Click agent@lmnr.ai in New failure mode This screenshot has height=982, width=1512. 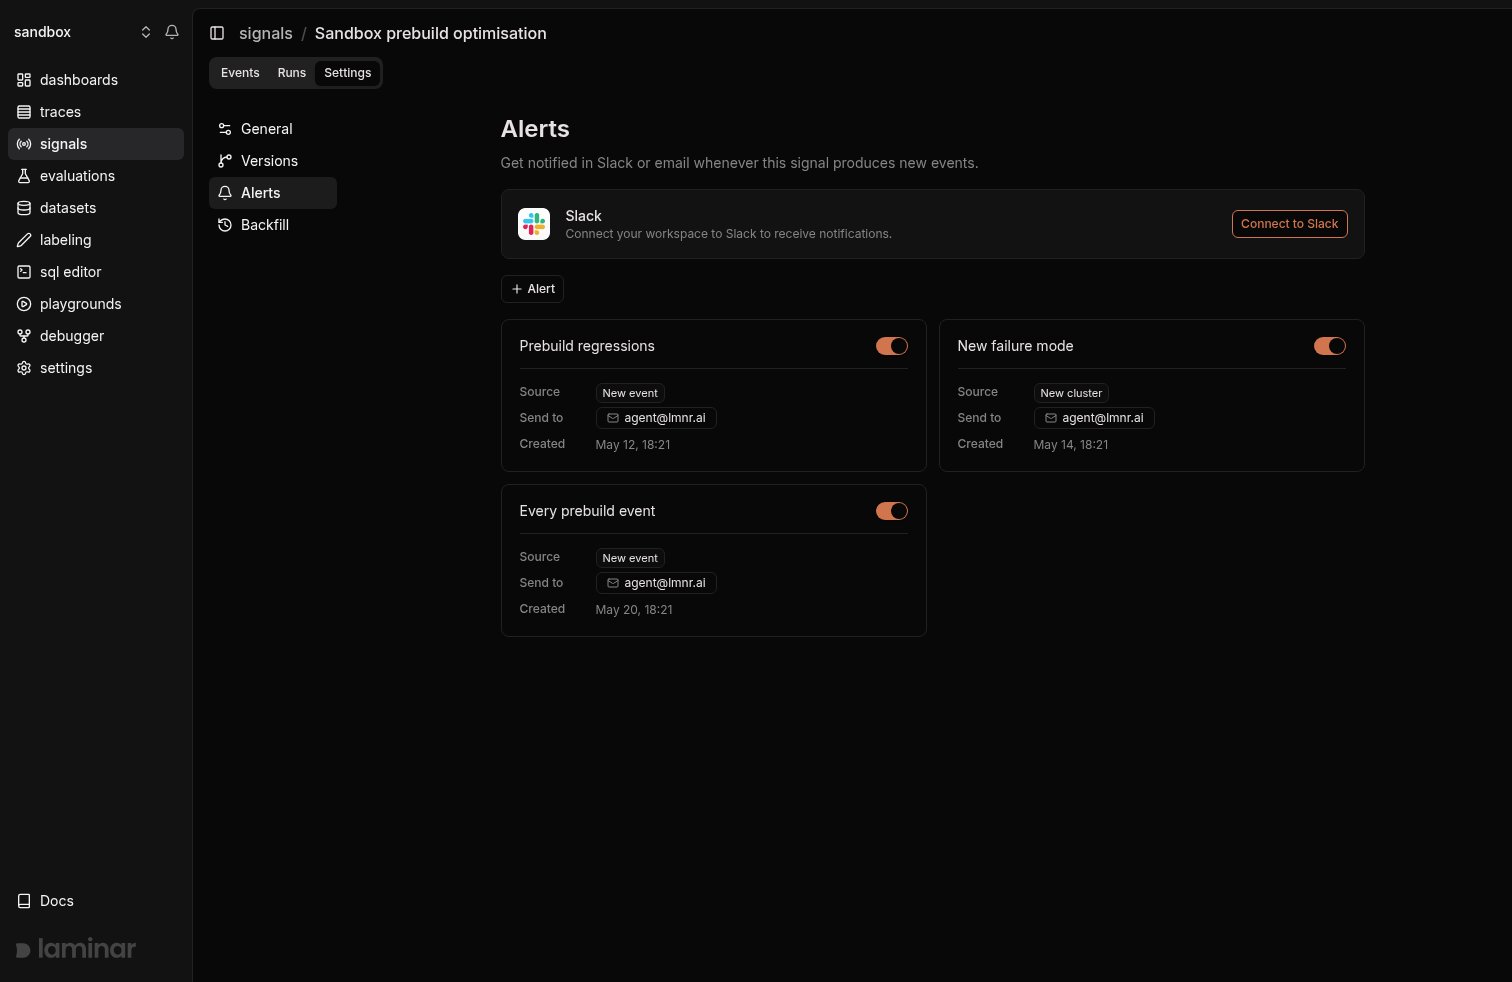coord(1094,418)
